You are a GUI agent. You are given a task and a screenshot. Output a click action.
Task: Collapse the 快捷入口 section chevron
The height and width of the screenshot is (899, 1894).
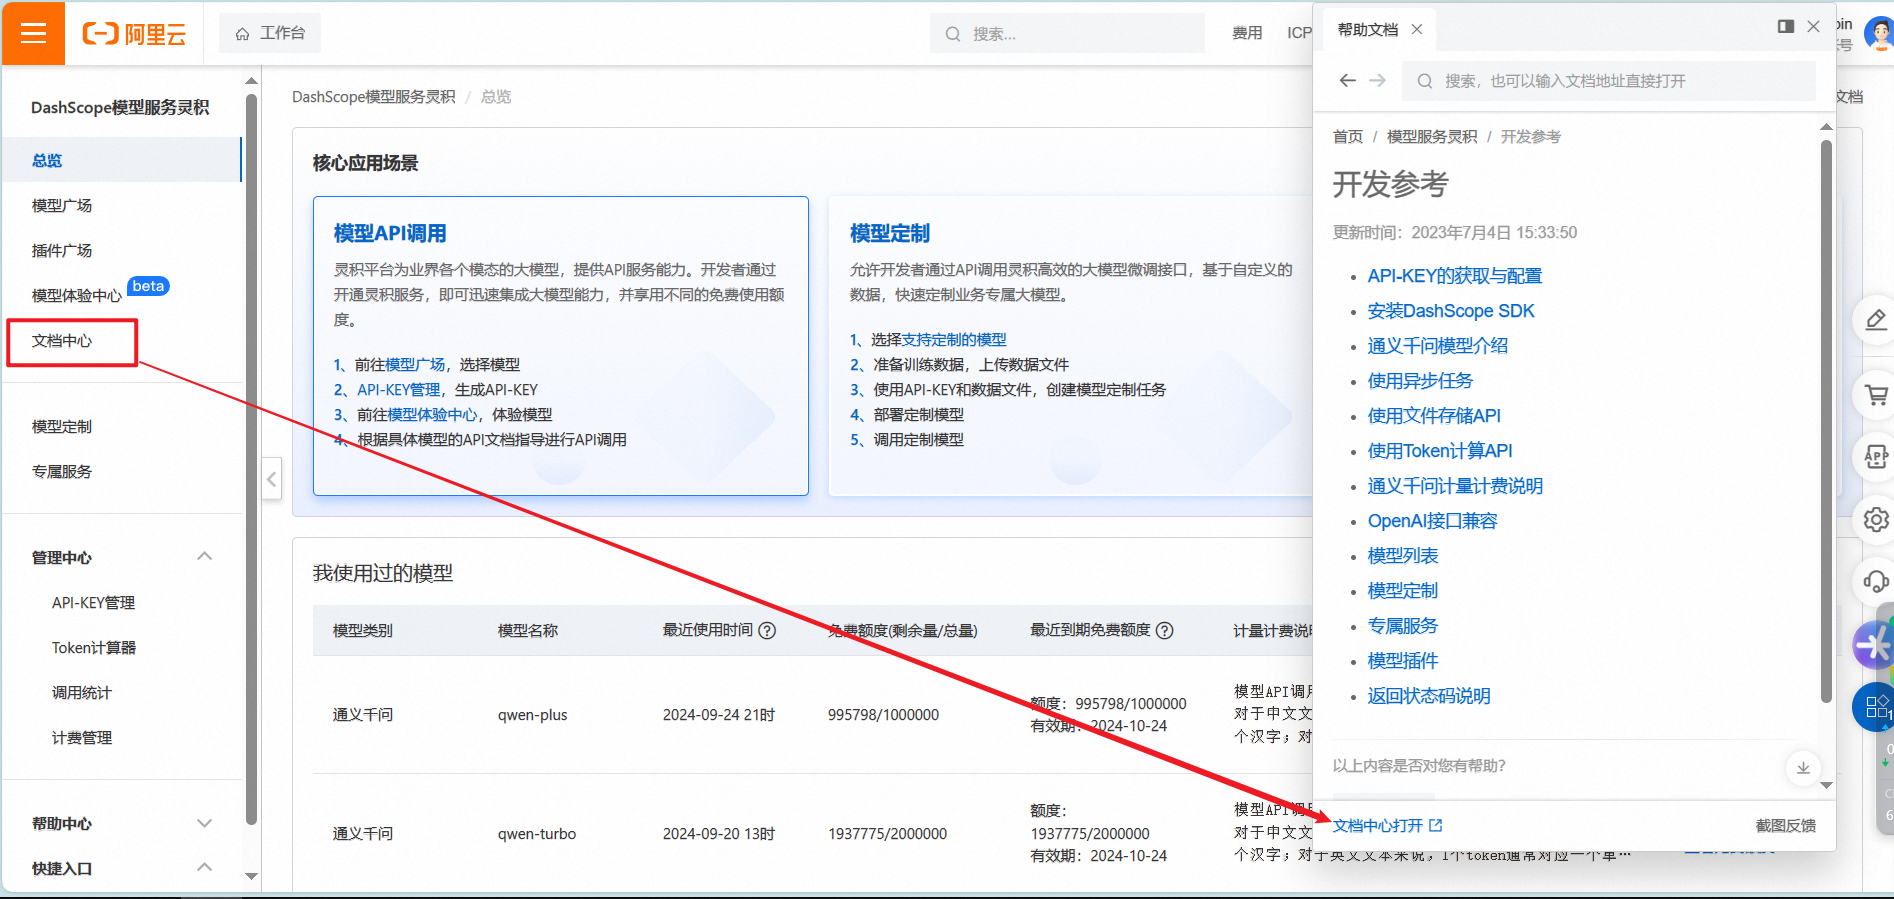click(x=205, y=867)
